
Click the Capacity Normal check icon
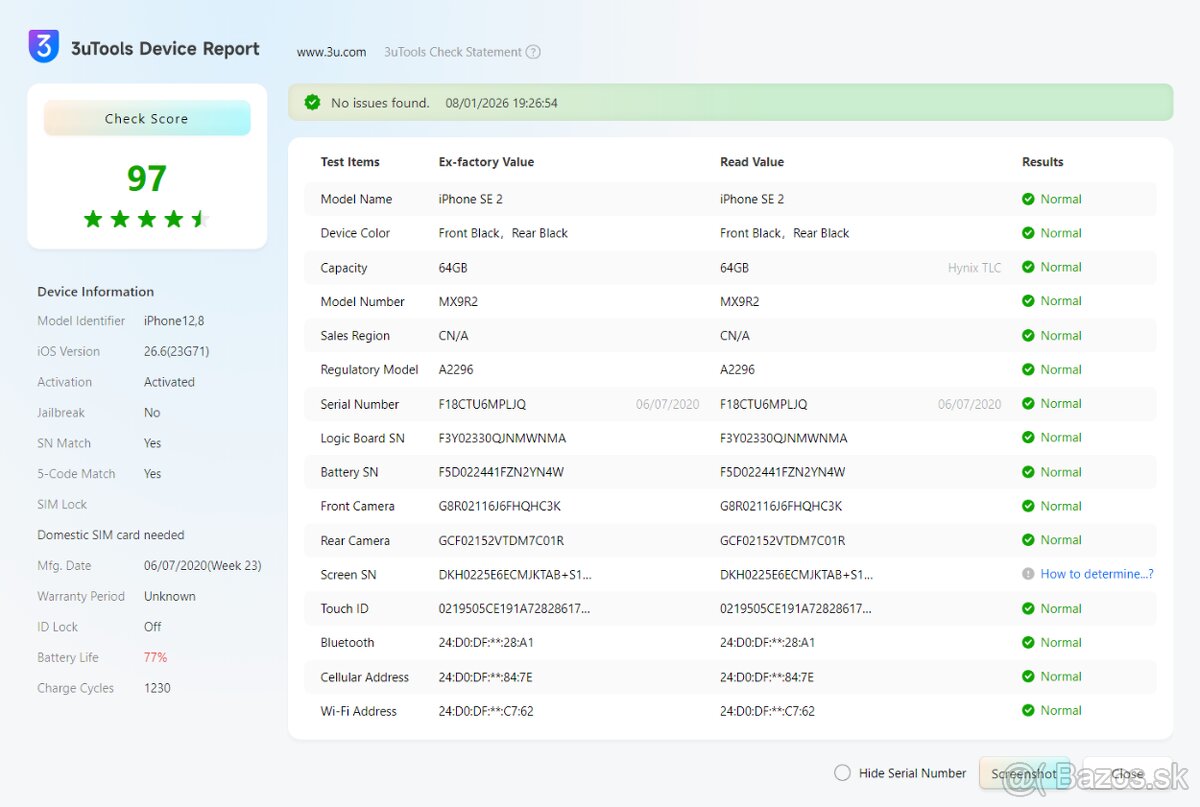point(1028,267)
